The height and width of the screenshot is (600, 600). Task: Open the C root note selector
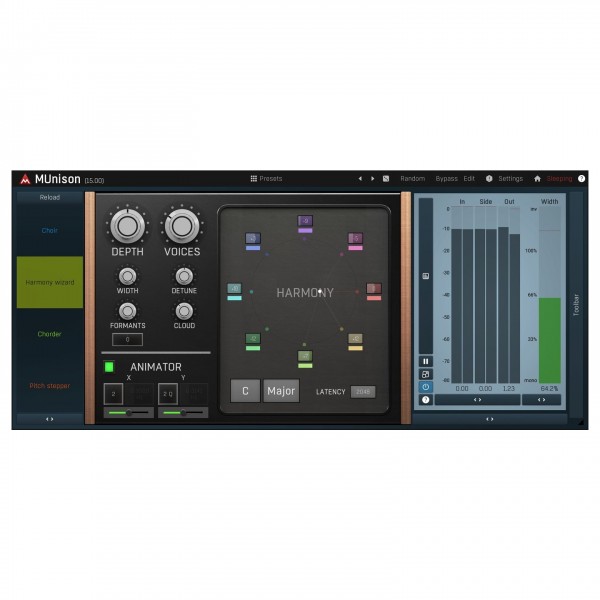click(x=245, y=391)
